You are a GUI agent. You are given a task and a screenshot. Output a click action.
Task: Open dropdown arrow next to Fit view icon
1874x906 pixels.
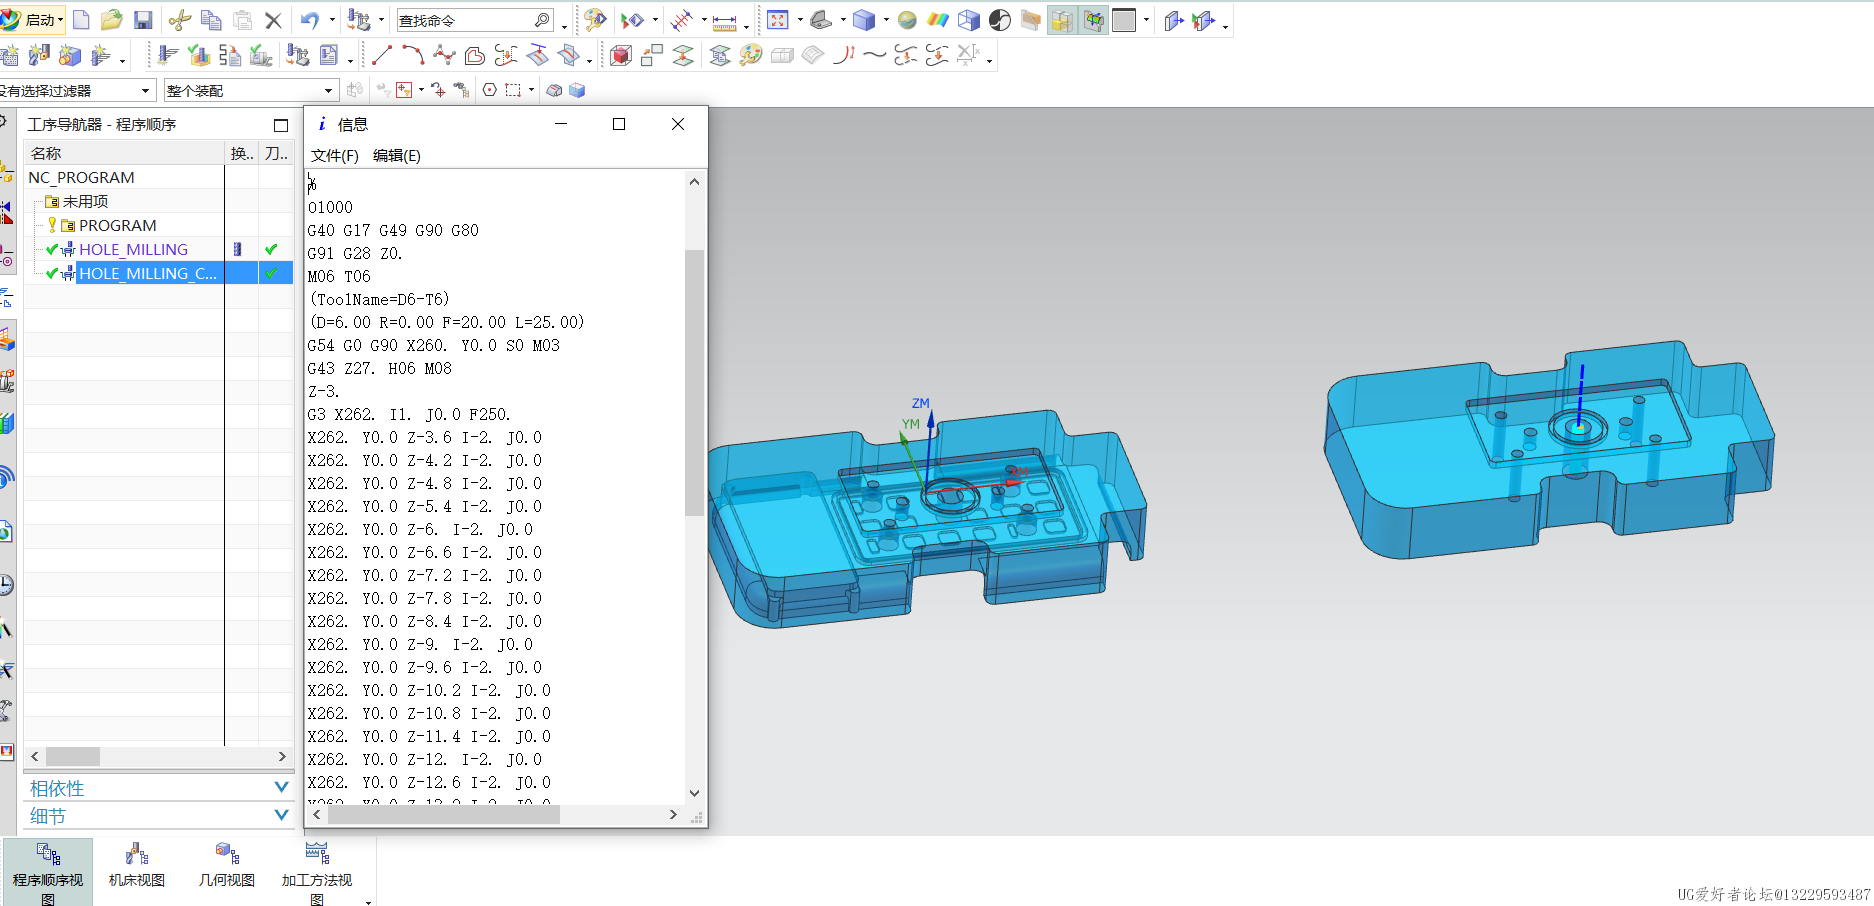pos(800,20)
